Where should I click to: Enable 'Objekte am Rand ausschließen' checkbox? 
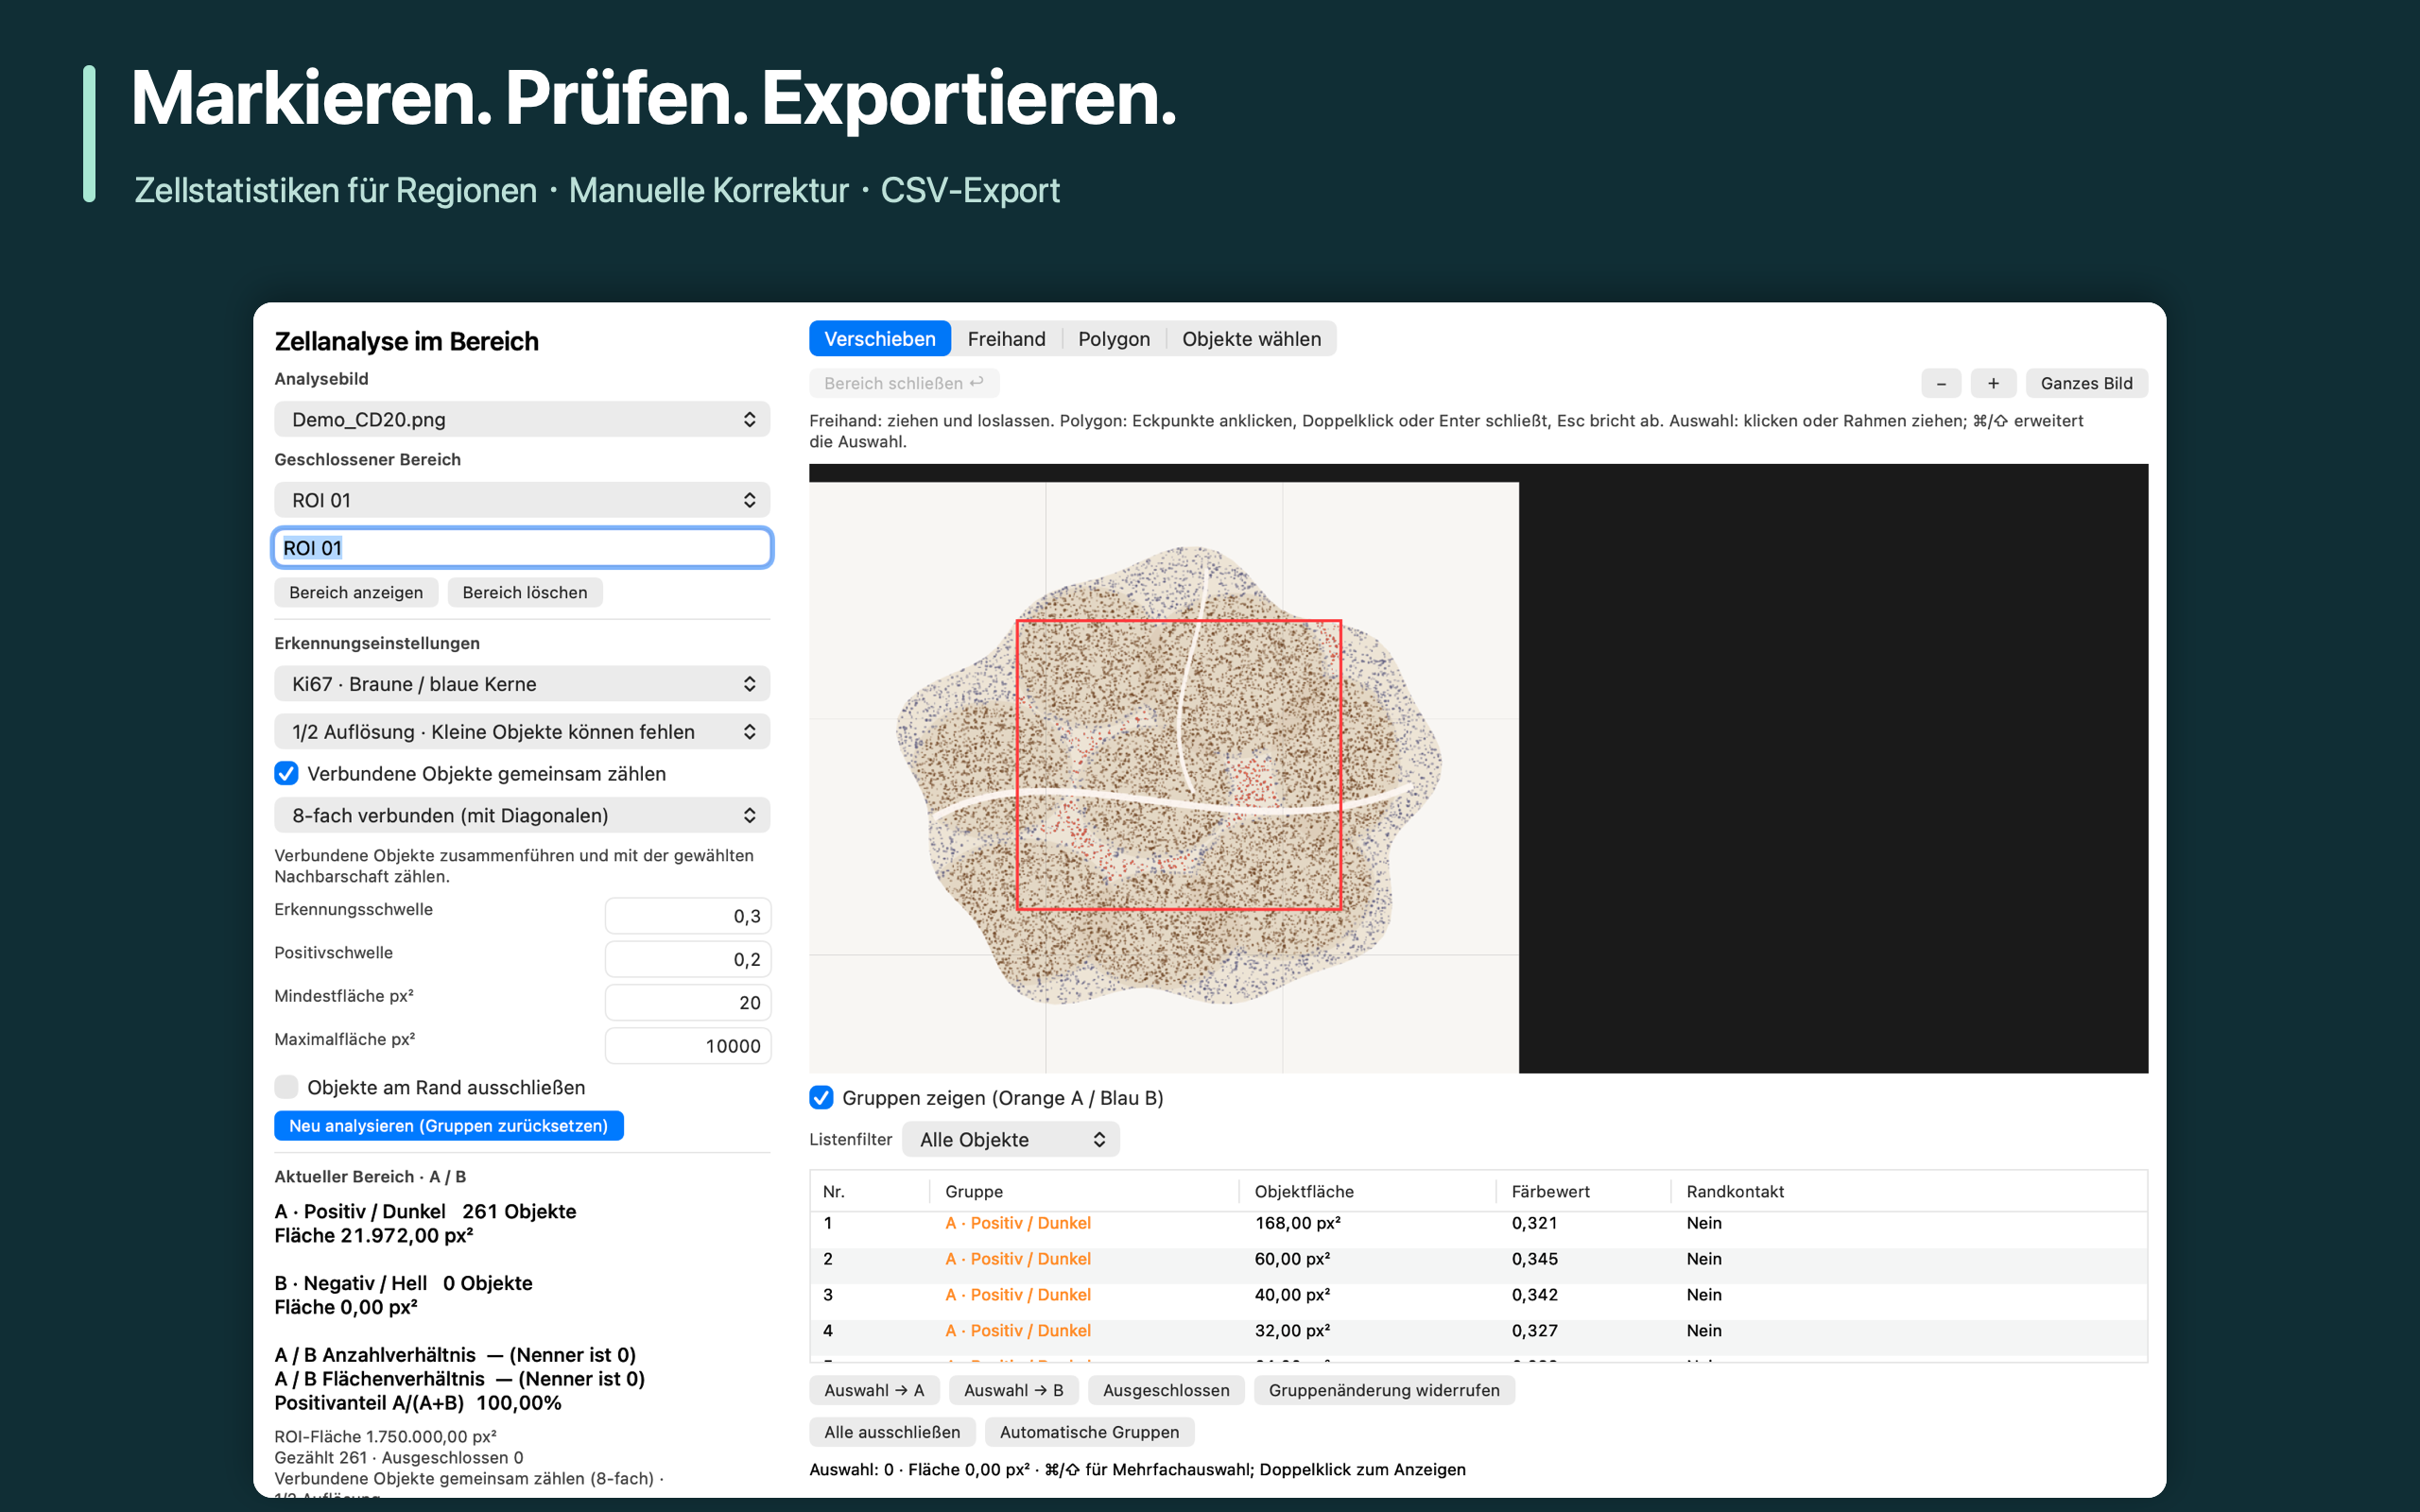[286, 1087]
